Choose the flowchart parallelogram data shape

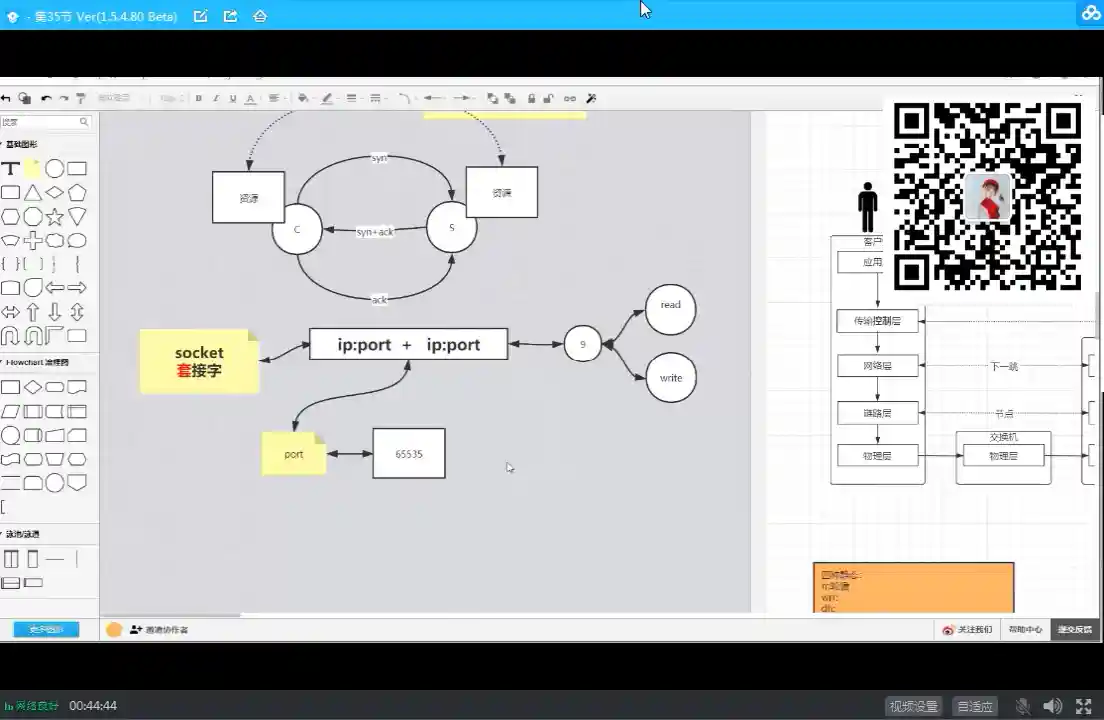point(10,412)
